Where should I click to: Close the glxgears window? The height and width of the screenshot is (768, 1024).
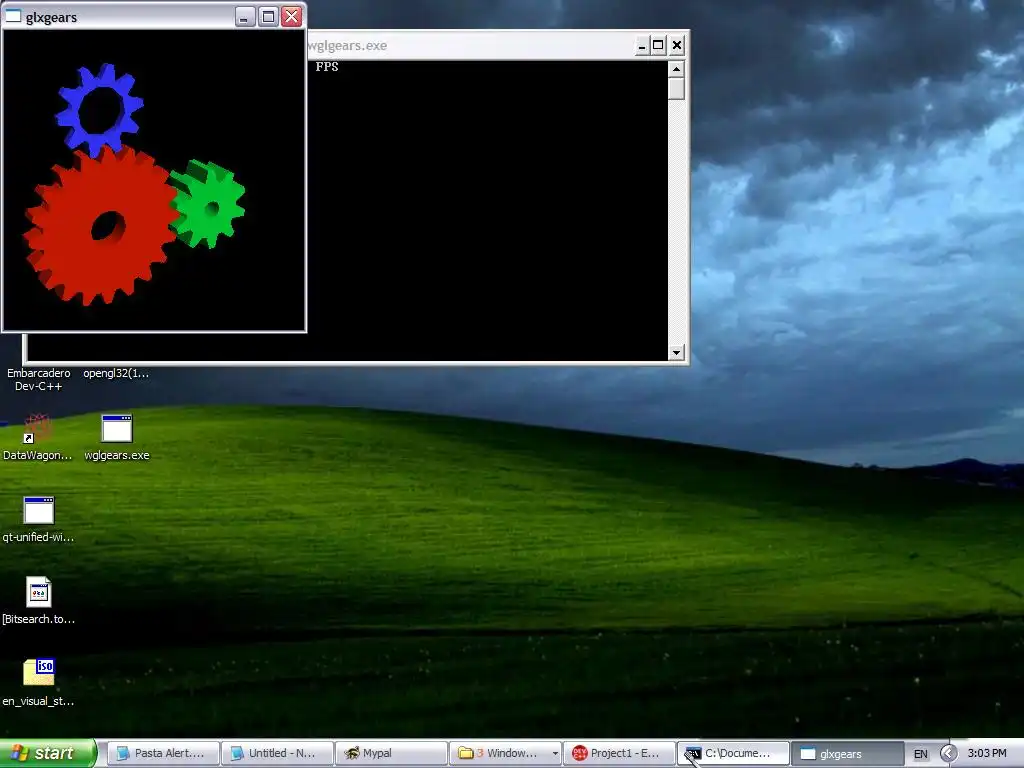292,16
